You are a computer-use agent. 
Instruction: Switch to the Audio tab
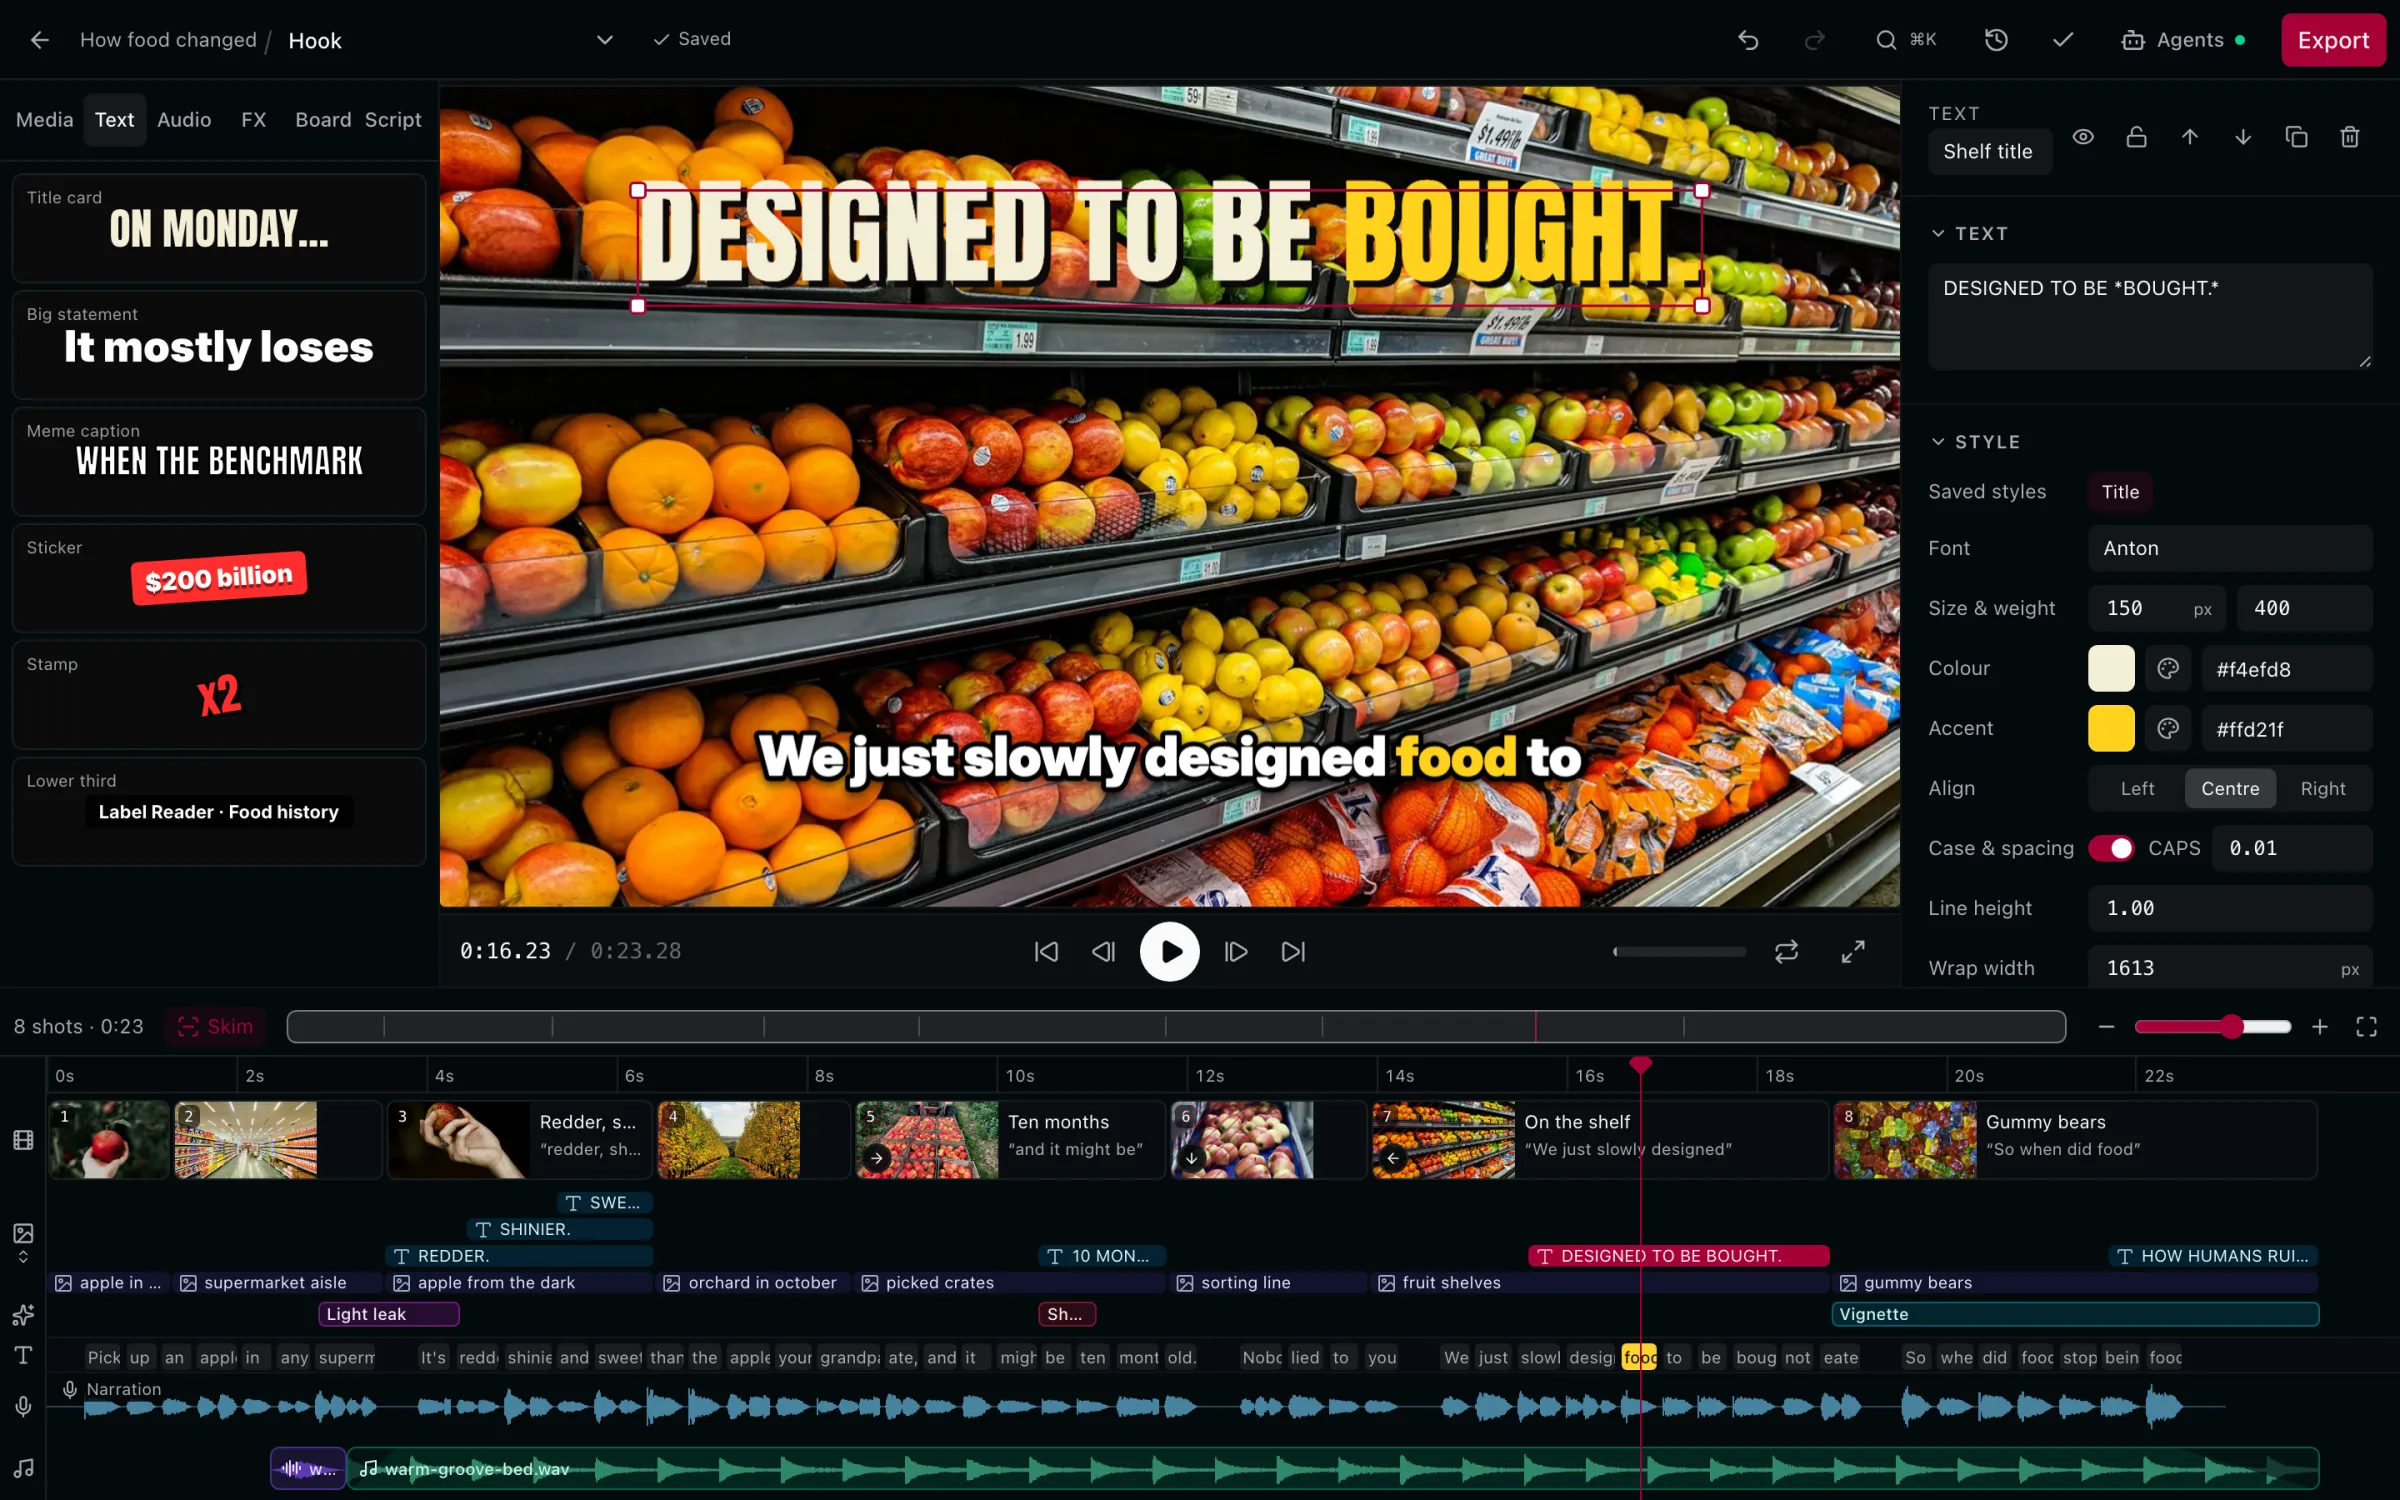(184, 120)
